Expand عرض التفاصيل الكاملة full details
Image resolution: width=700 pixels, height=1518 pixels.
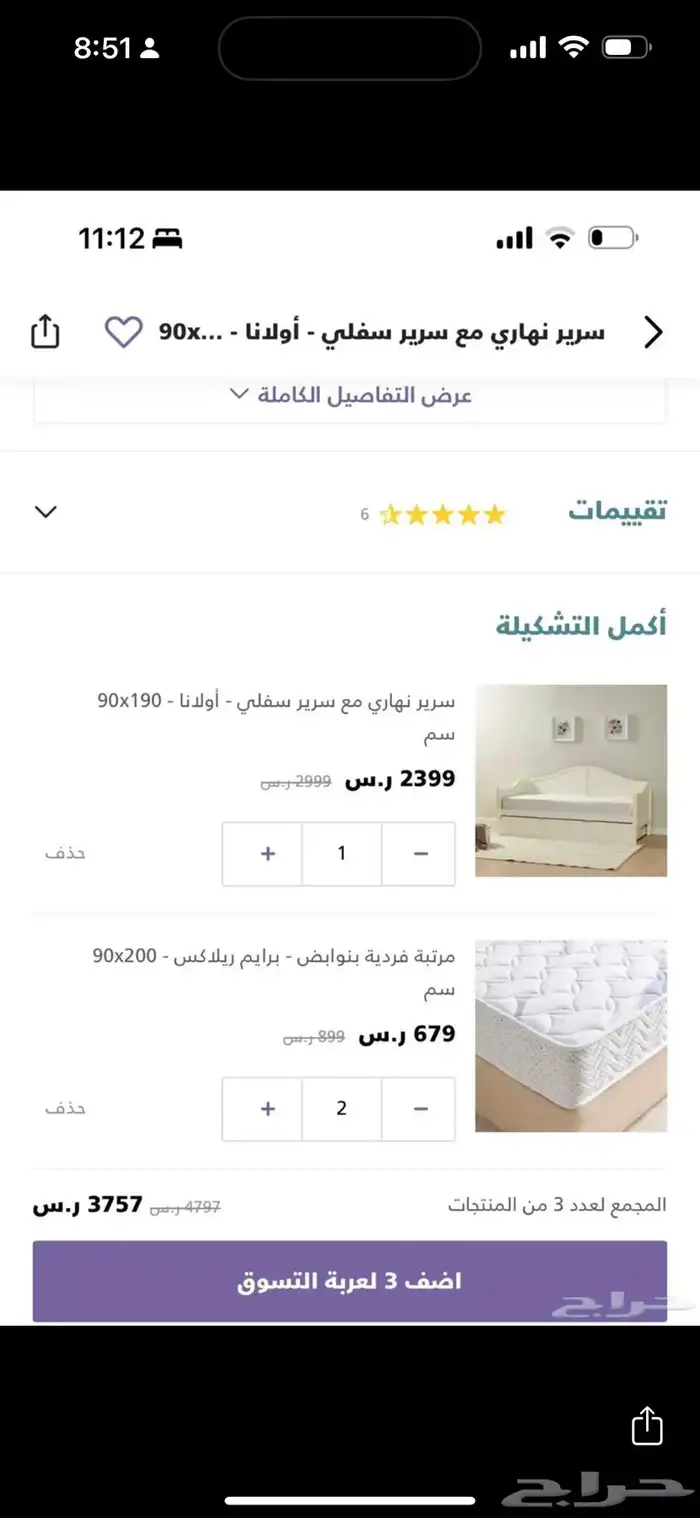pyautogui.click(x=350, y=395)
